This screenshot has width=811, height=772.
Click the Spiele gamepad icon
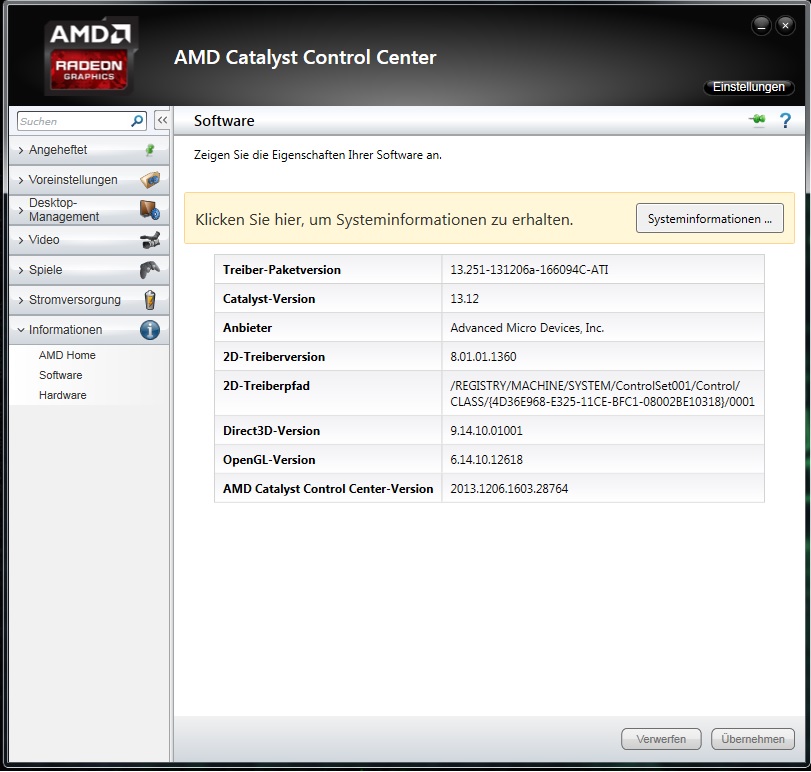tap(150, 270)
